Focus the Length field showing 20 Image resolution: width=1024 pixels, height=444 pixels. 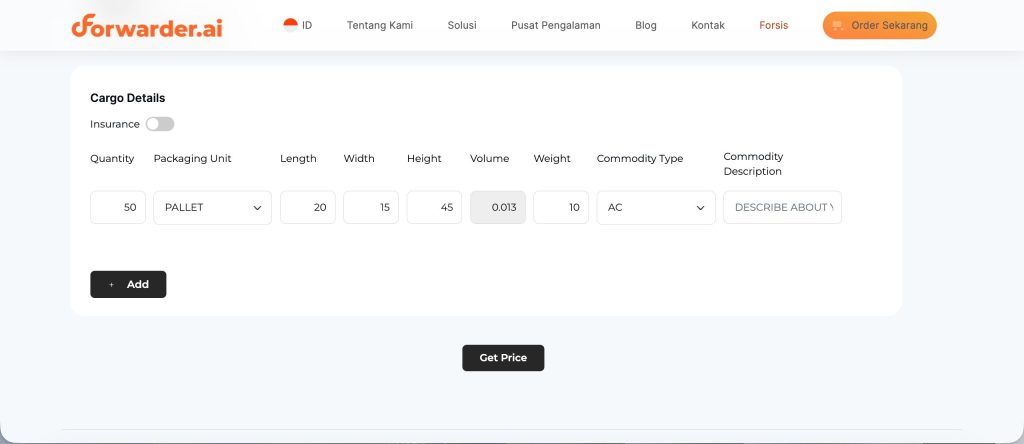click(x=308, y=208)
